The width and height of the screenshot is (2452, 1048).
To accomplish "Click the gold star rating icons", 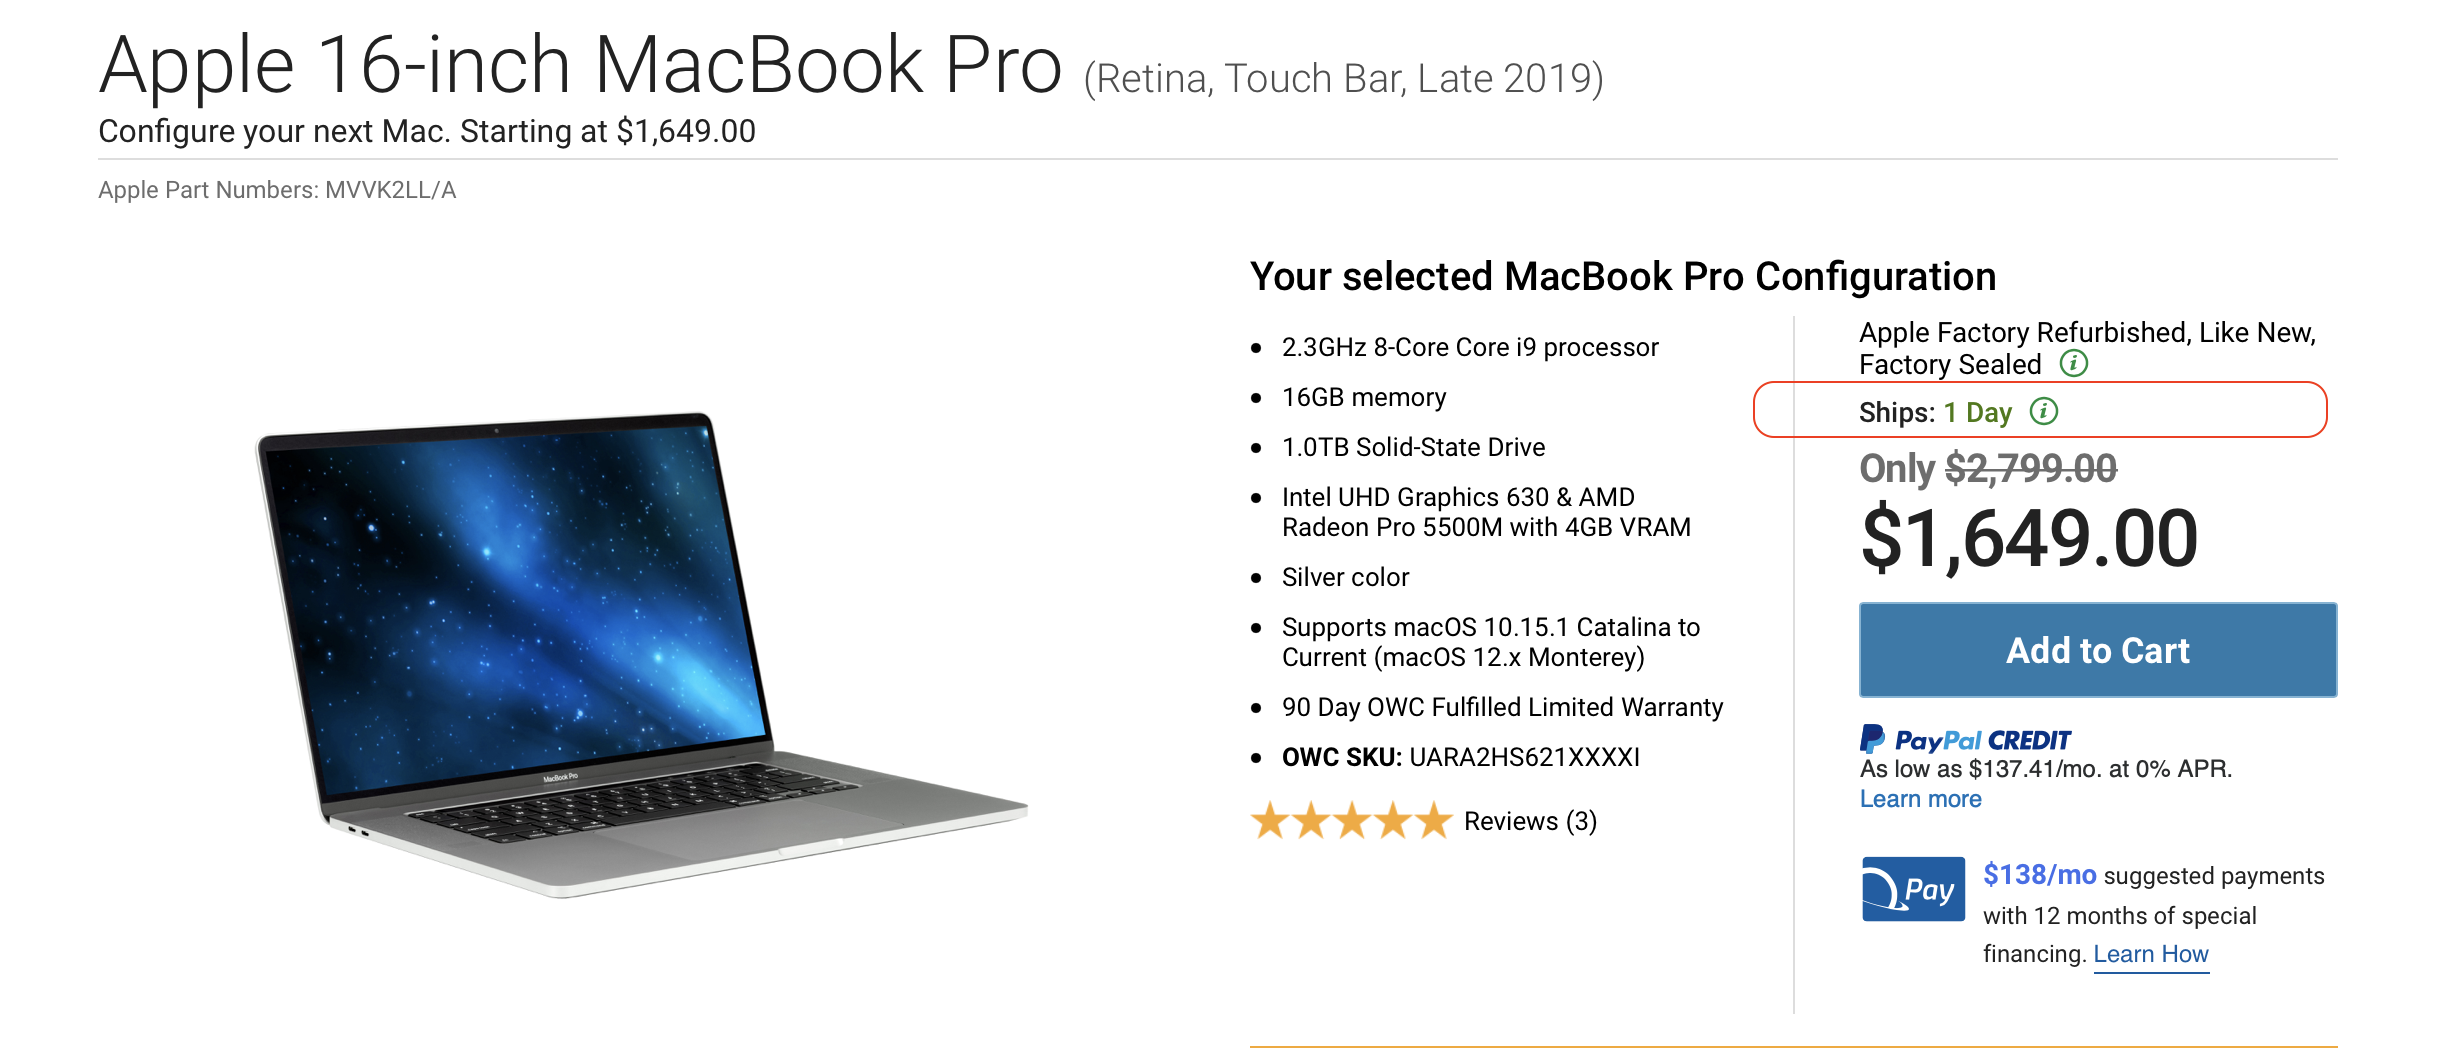I will click(1351, 821).
